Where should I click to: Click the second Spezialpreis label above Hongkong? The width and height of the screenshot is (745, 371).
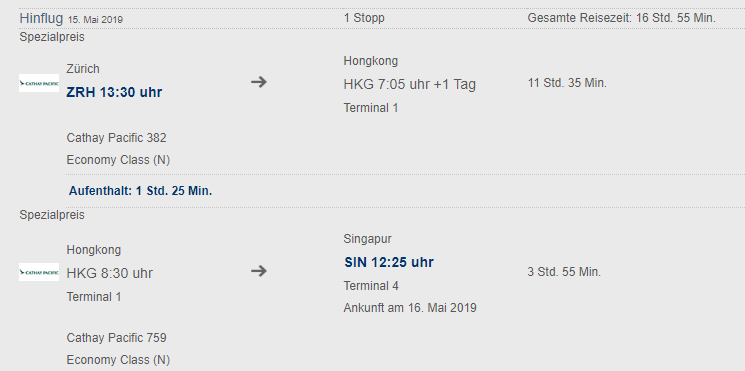coord(52,215)
